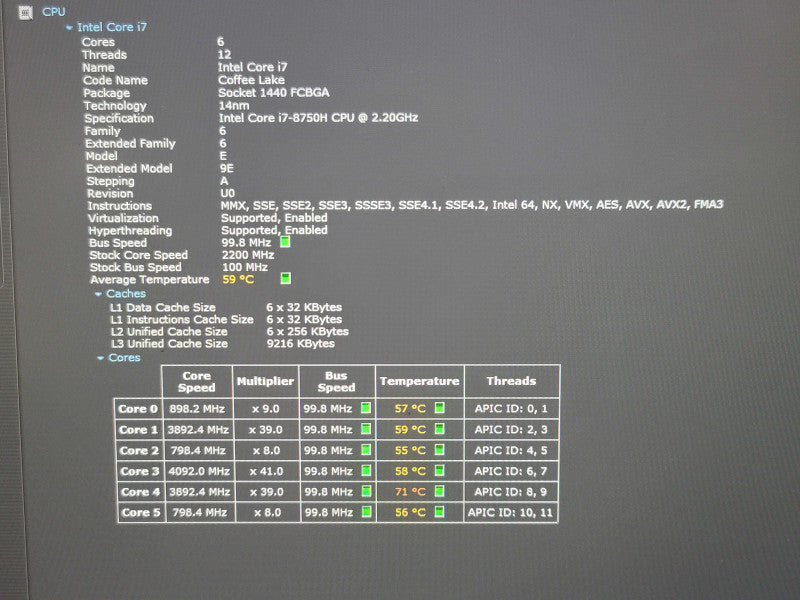Click the 55 °C temperature value
The height and width of the screenshot is (600, 800).
[x=410, y=451]
